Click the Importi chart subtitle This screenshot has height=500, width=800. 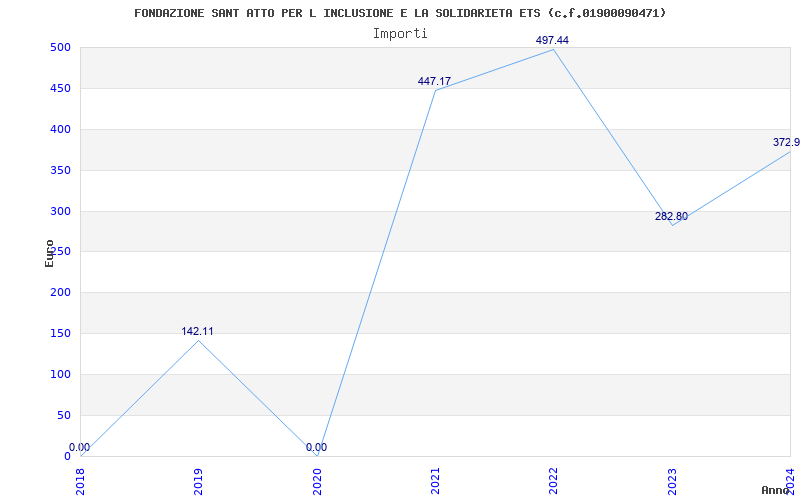400,34
